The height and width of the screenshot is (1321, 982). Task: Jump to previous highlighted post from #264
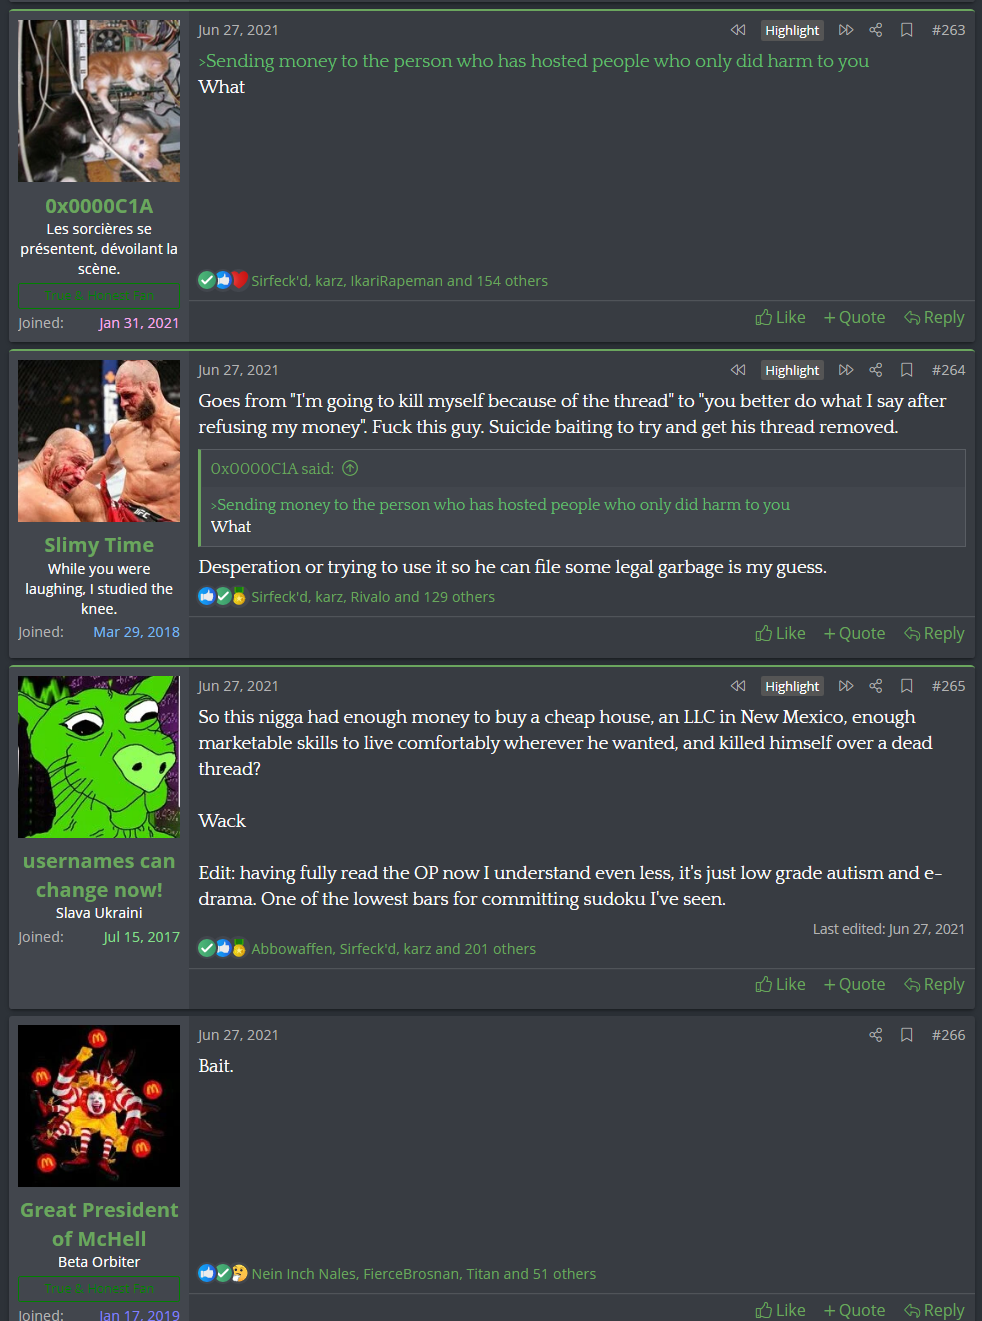[738, 370]
